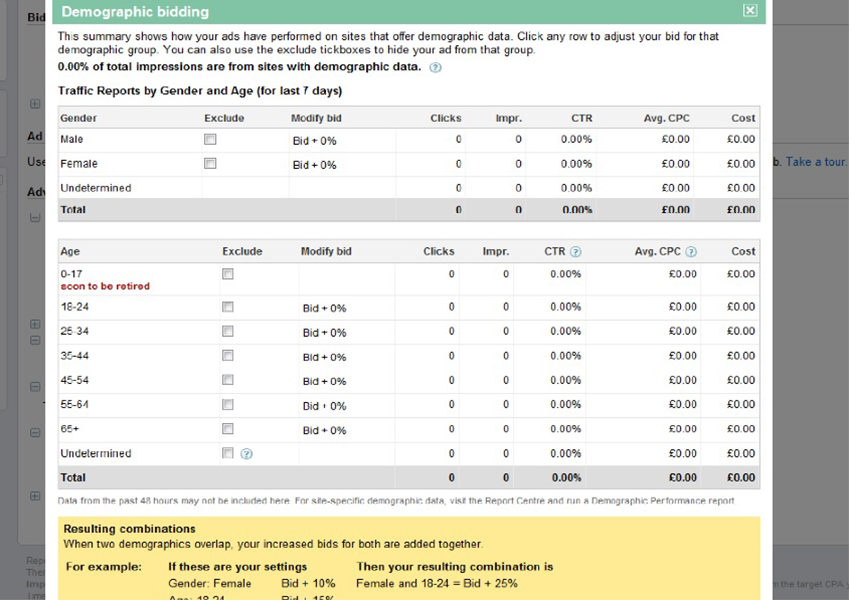Click 'Traffic Reports by Gender and Age' heading
The height and width of the screenshot is (600, 851).
[200, 91]
